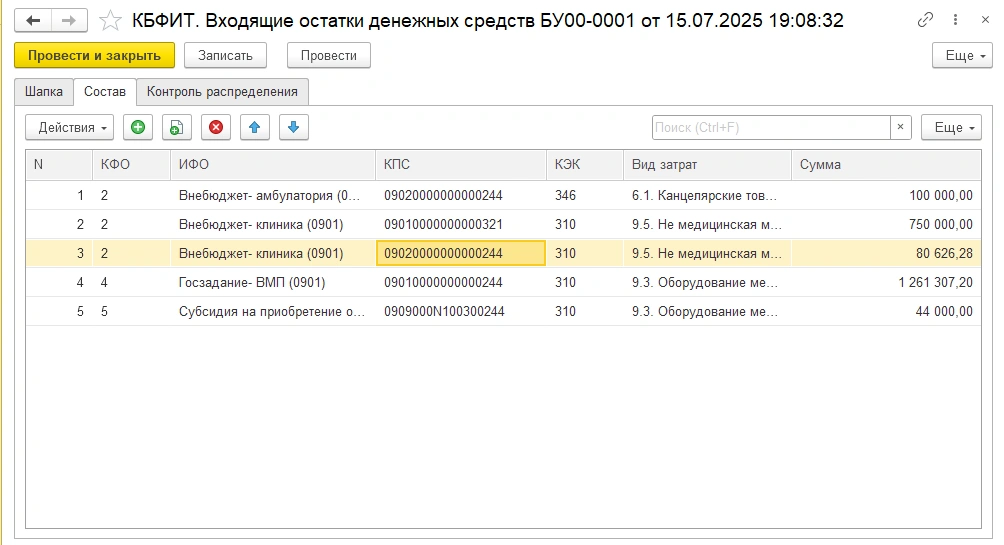Click the КЭК column header

pos(585,165)
